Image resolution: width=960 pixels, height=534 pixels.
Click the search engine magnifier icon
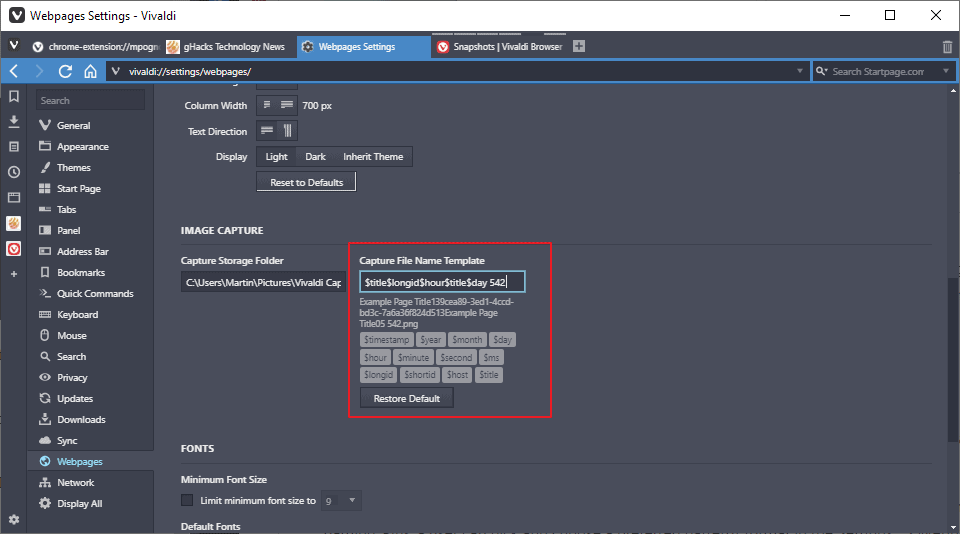click(x=822, y=72)
